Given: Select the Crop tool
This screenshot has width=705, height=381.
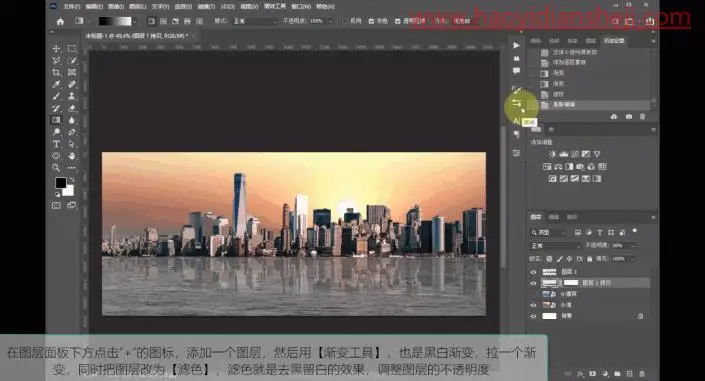Looking at the screenshot, I should 56,72.
